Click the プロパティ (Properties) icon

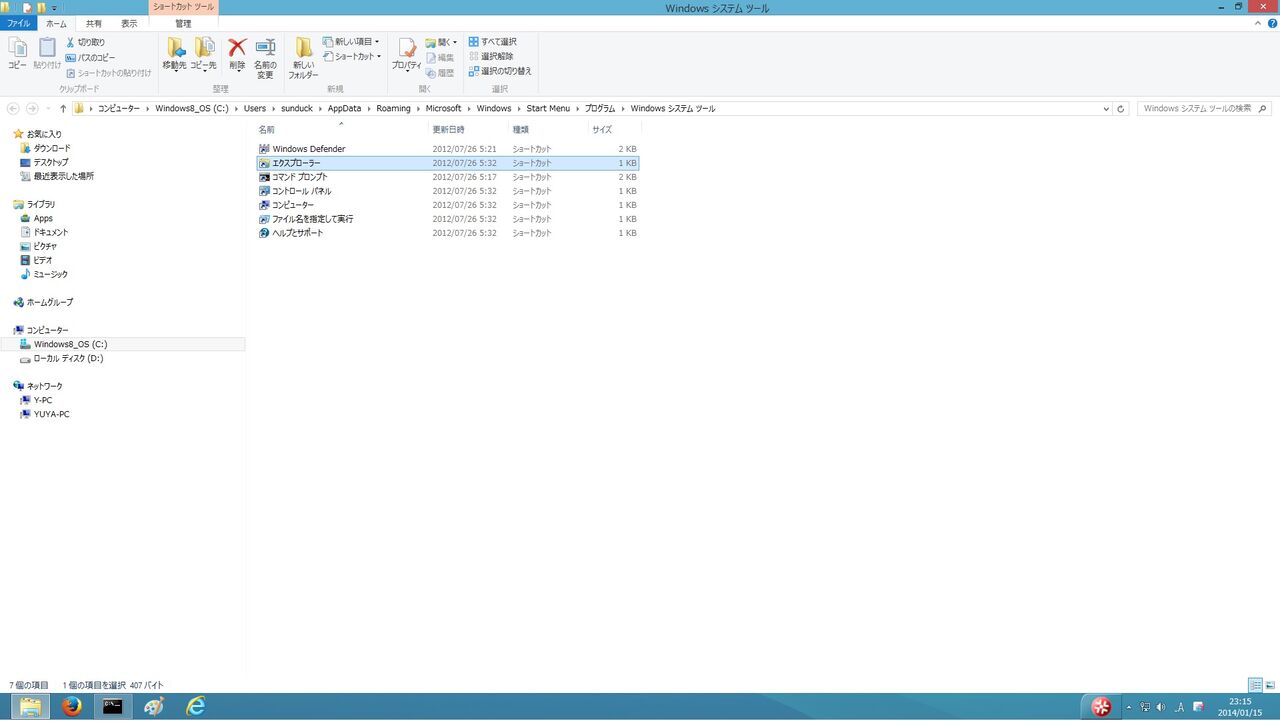(x=406, y=54)
